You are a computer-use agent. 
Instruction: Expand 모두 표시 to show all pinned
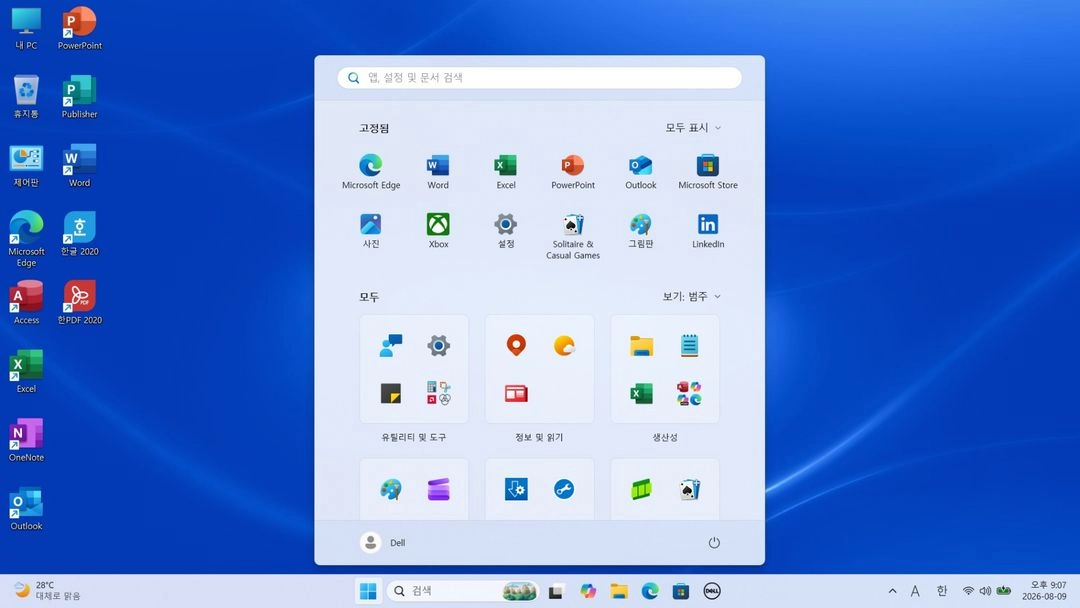pos(693,127)
